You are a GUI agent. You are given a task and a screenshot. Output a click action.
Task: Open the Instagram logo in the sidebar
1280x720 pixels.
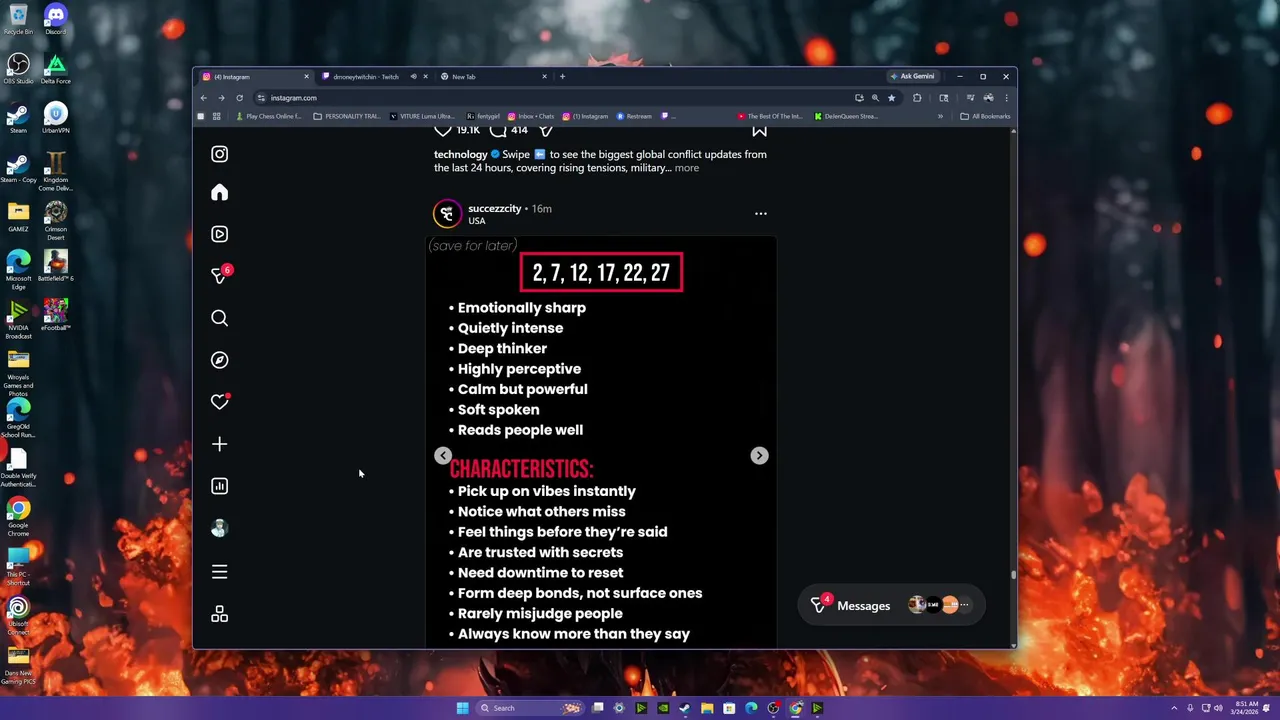pos(219,154)
